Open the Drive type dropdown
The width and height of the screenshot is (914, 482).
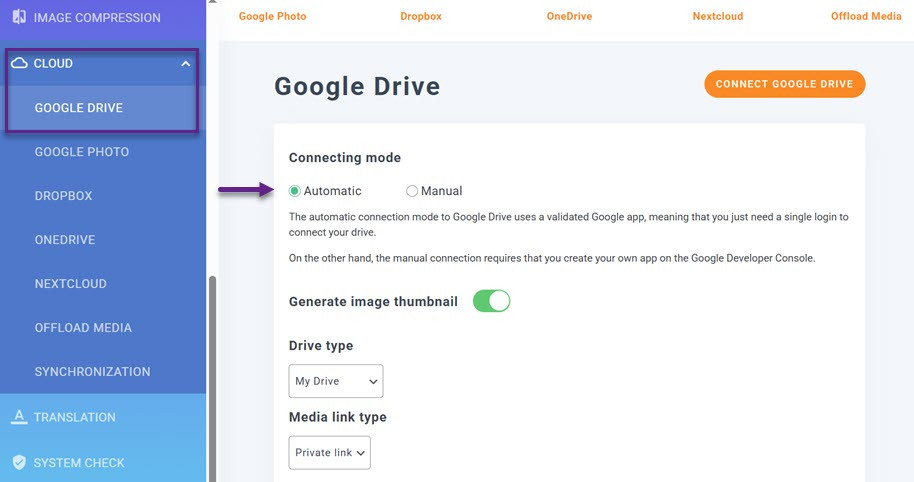(x=336, y=381)
